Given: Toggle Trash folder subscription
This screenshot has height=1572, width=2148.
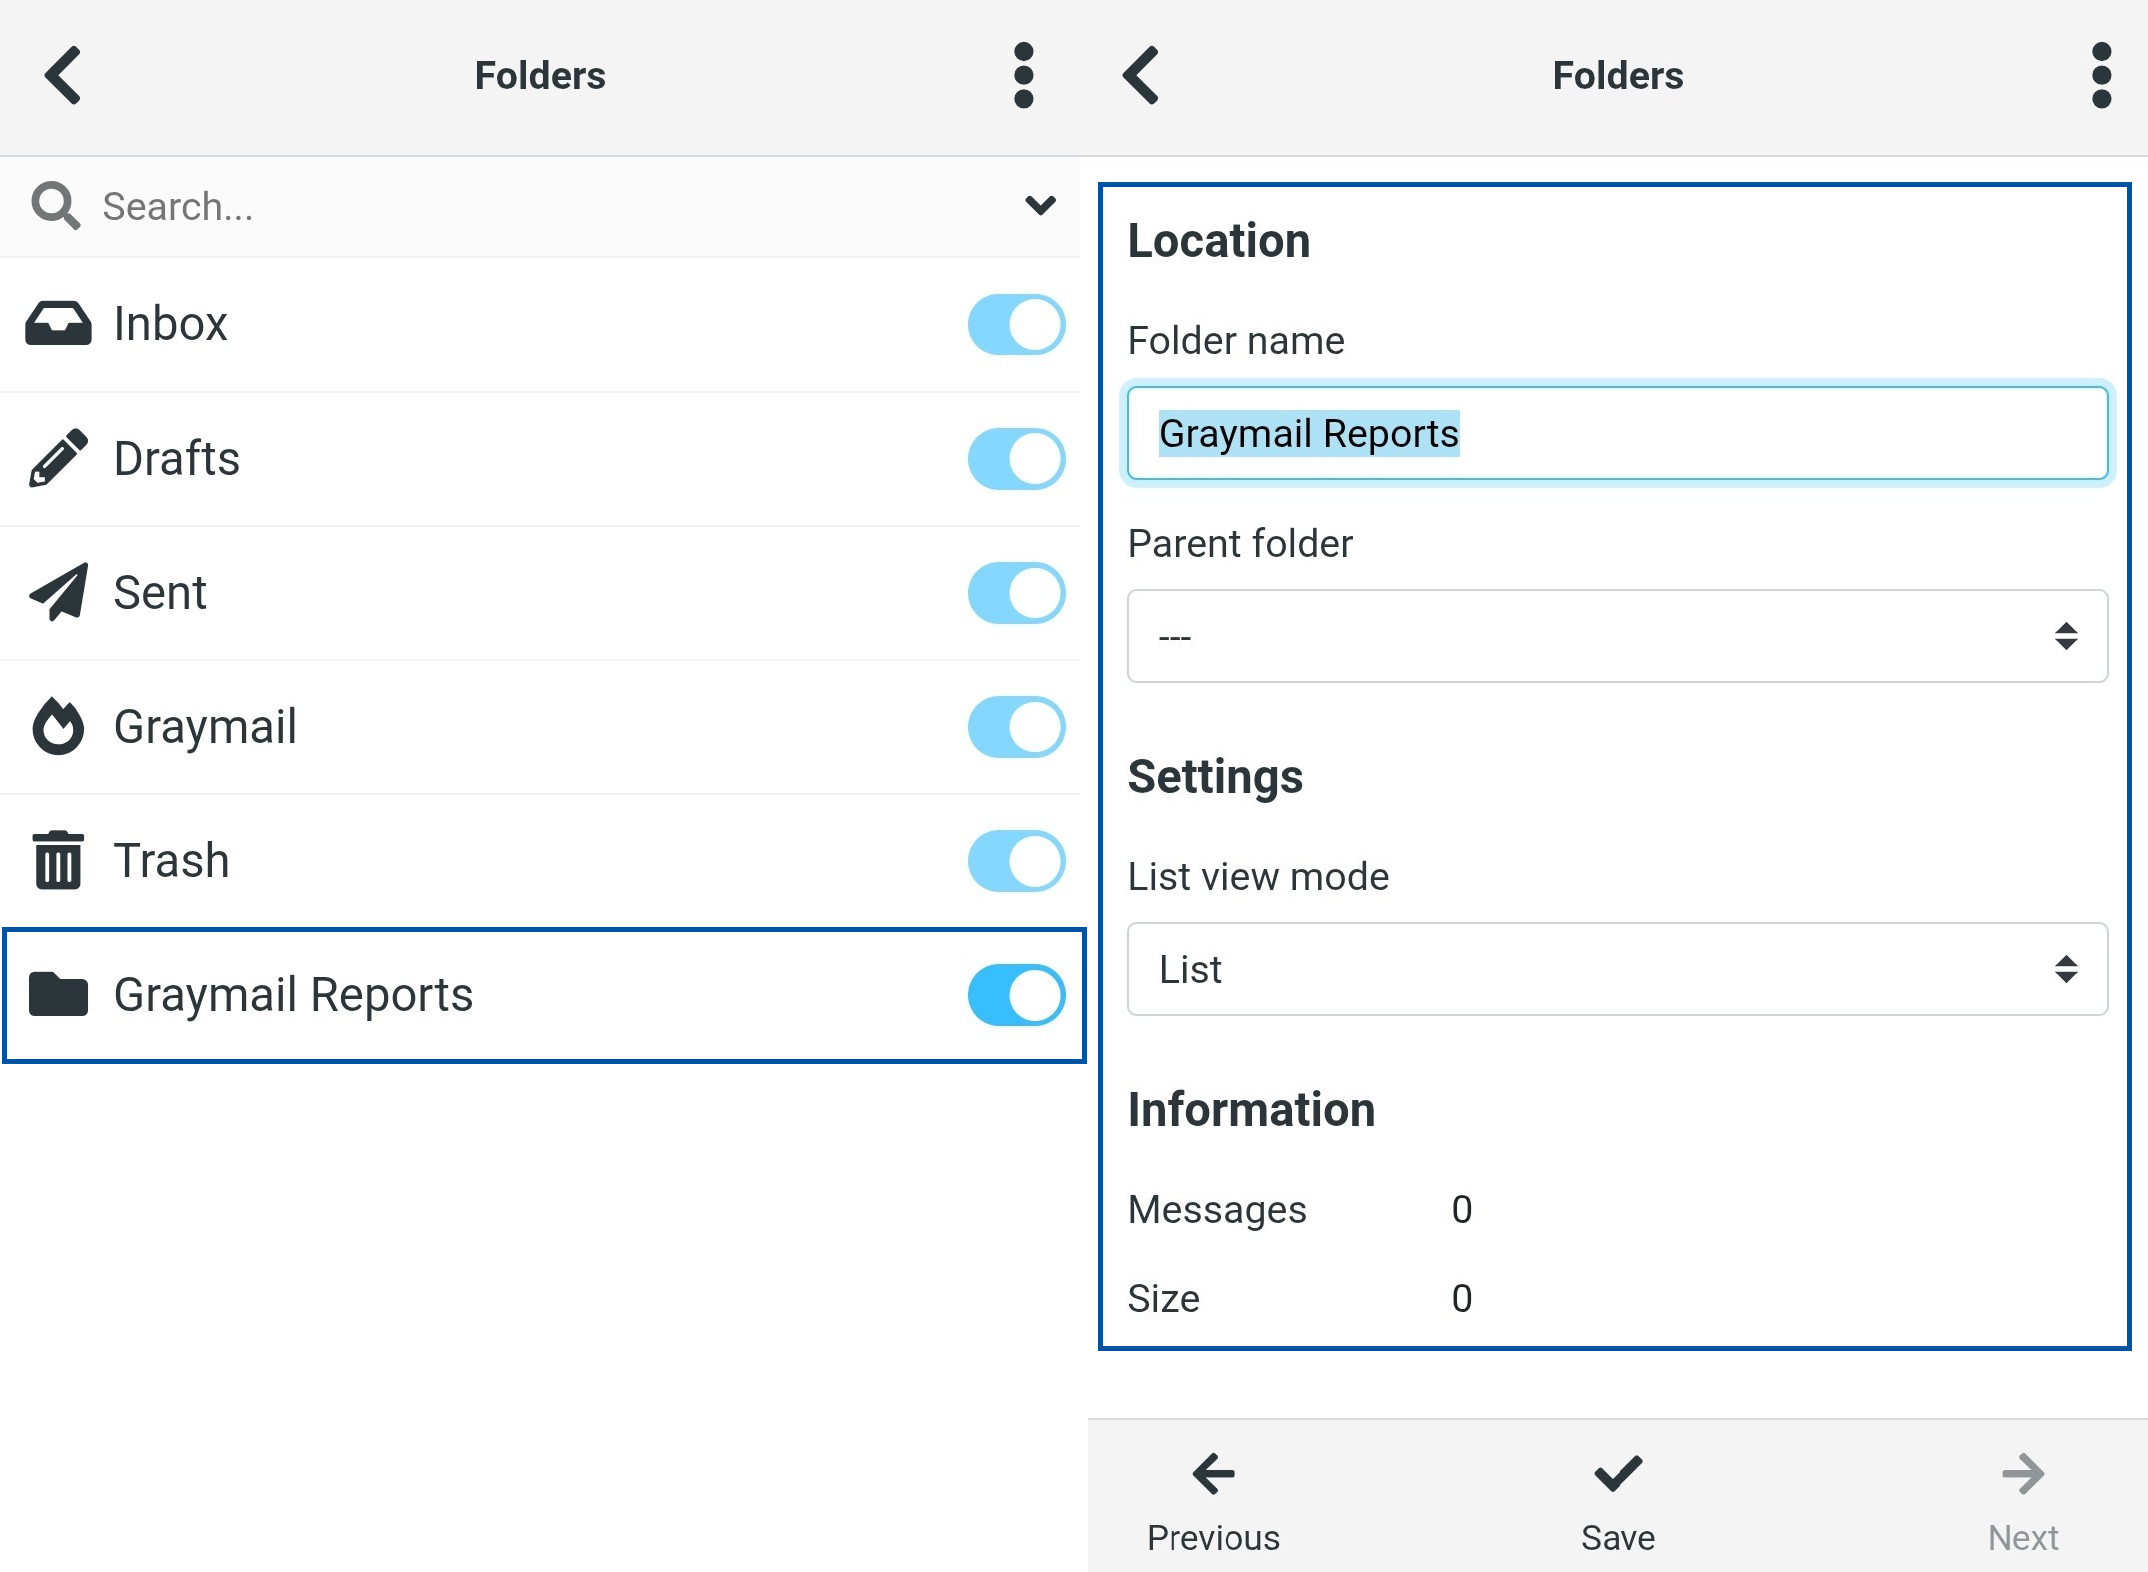Looking at the screenshot, I should coord(1016,861).
